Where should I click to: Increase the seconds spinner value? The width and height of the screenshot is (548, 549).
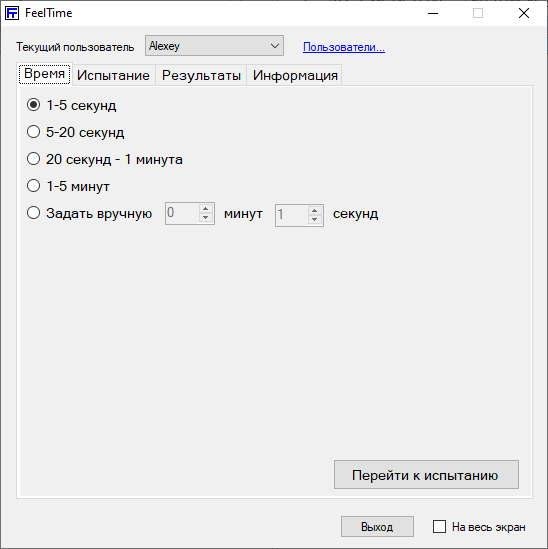[314, 211]
